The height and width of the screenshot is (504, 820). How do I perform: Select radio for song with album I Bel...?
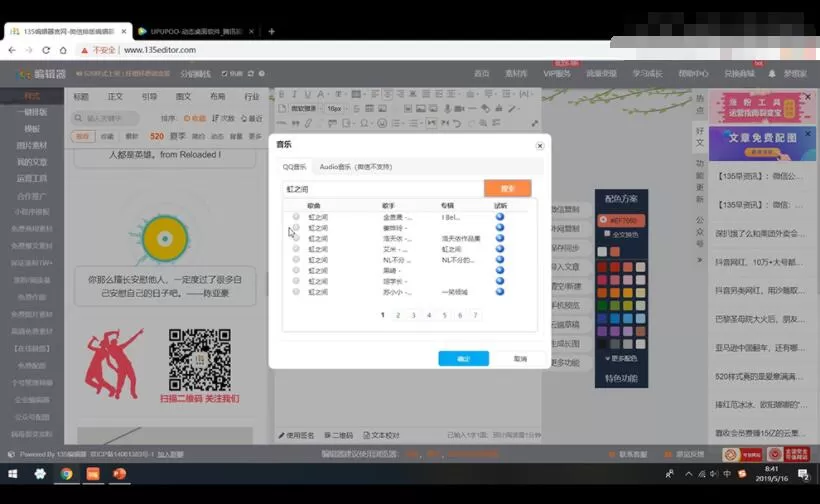pos(296,216)
